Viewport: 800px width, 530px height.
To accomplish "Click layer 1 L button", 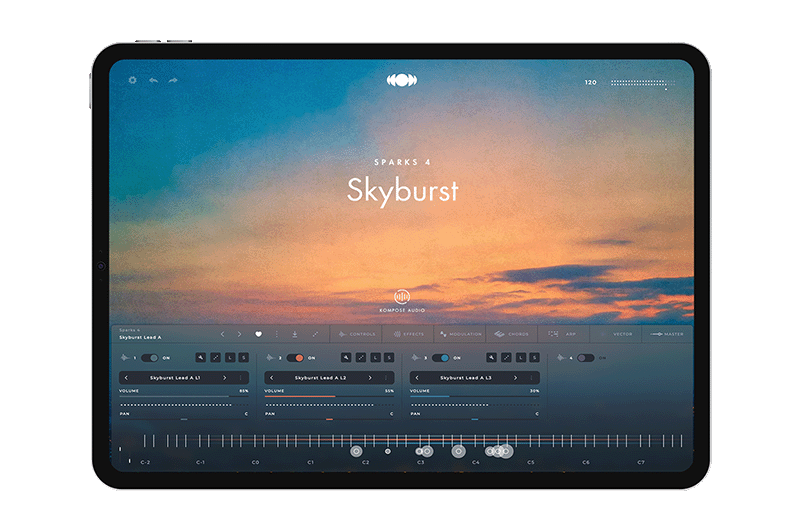I will point(230,358).
